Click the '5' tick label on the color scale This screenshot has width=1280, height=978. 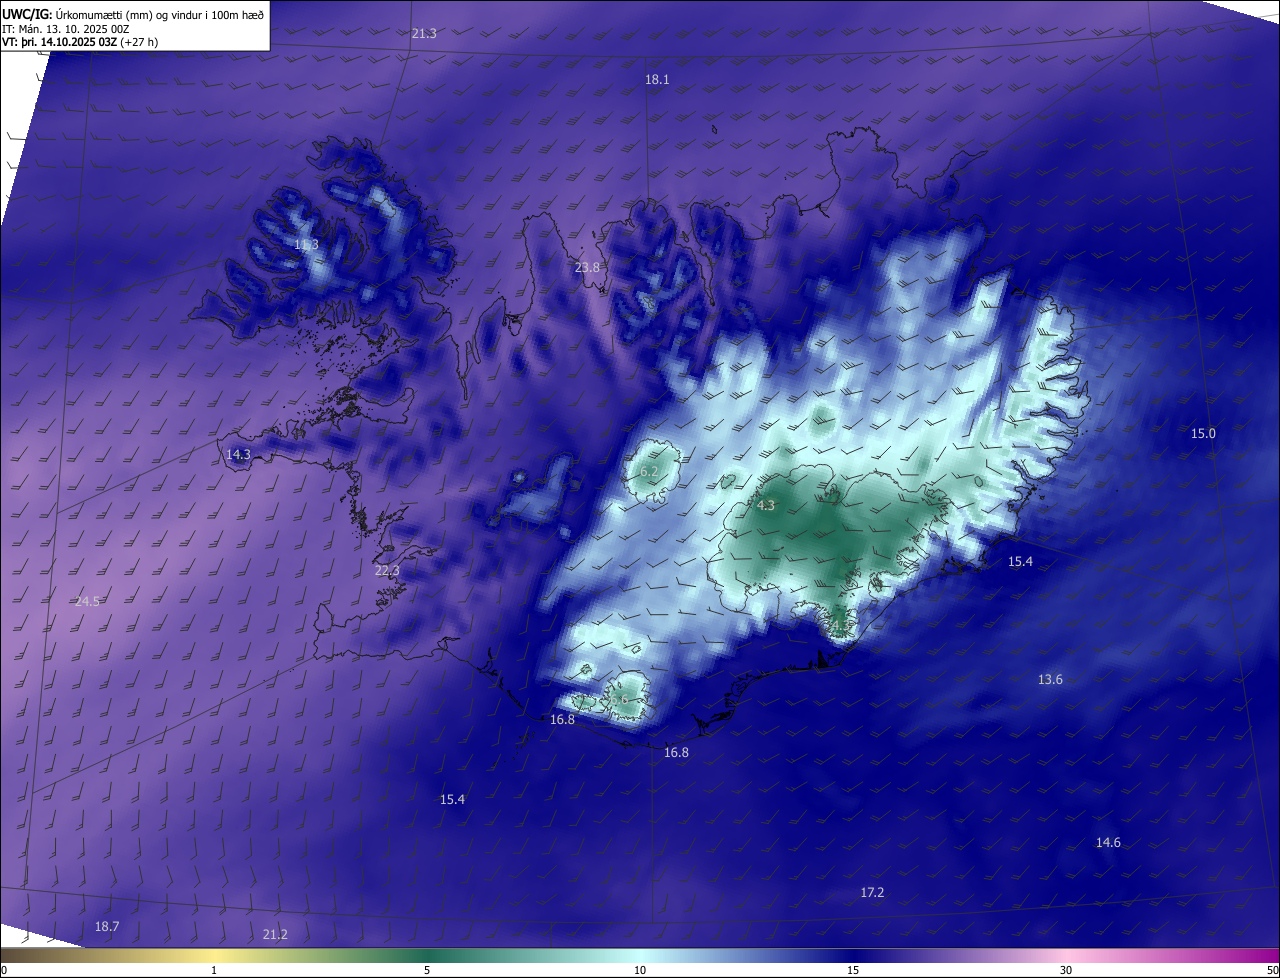[427, 970]
